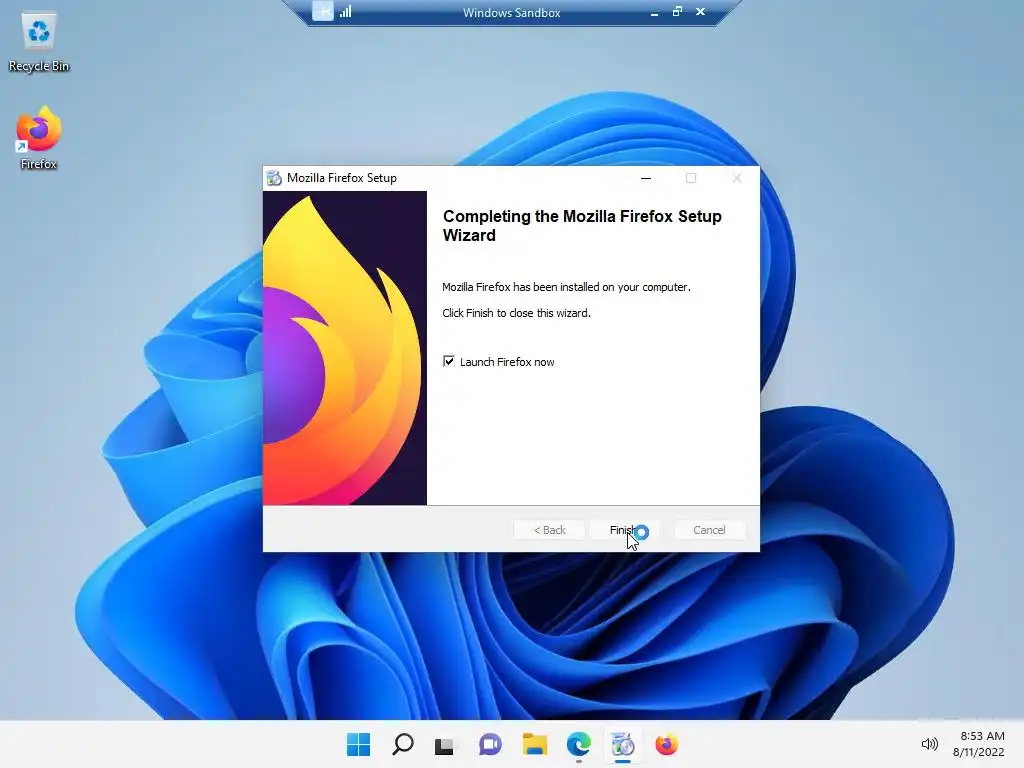This screenshot has width=1024, height=768.
Task: Click the Cancel button in Firefox Setup
Action: coord(709,530)
